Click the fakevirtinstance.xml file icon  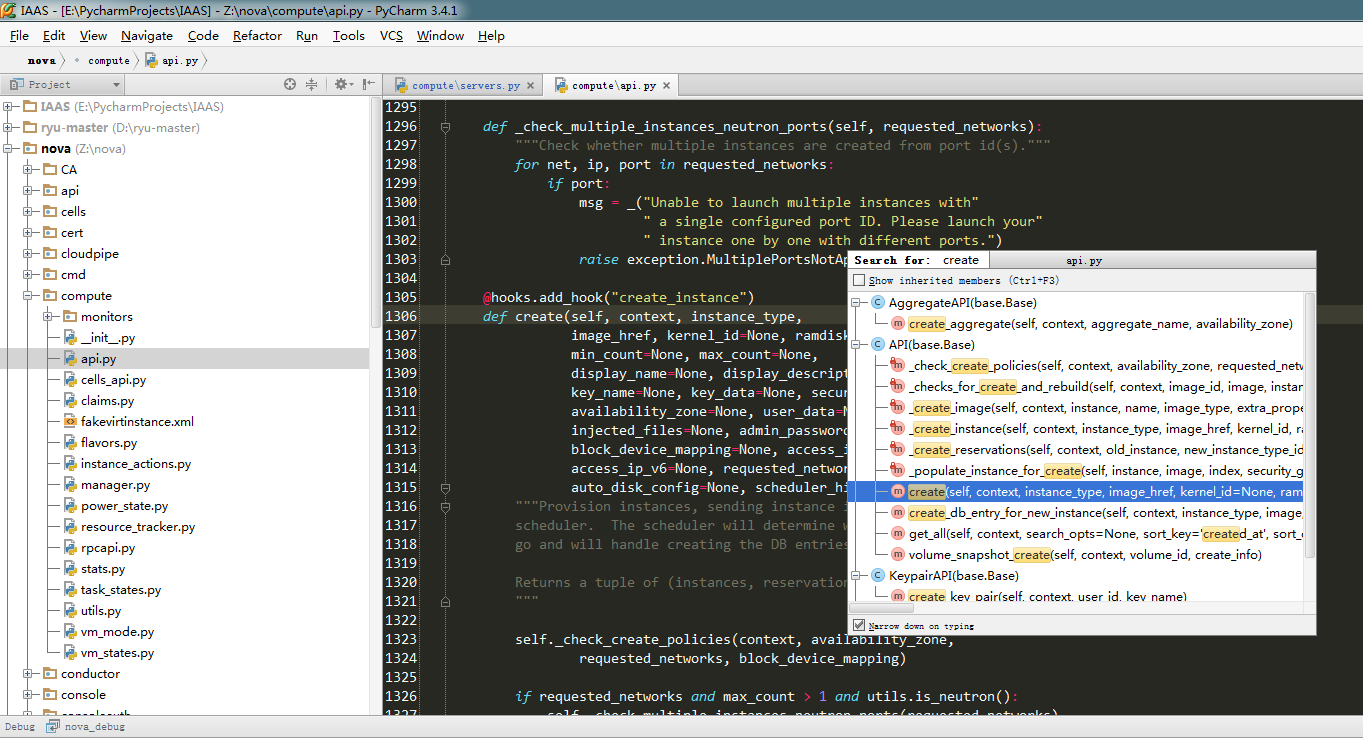point(70,421)
